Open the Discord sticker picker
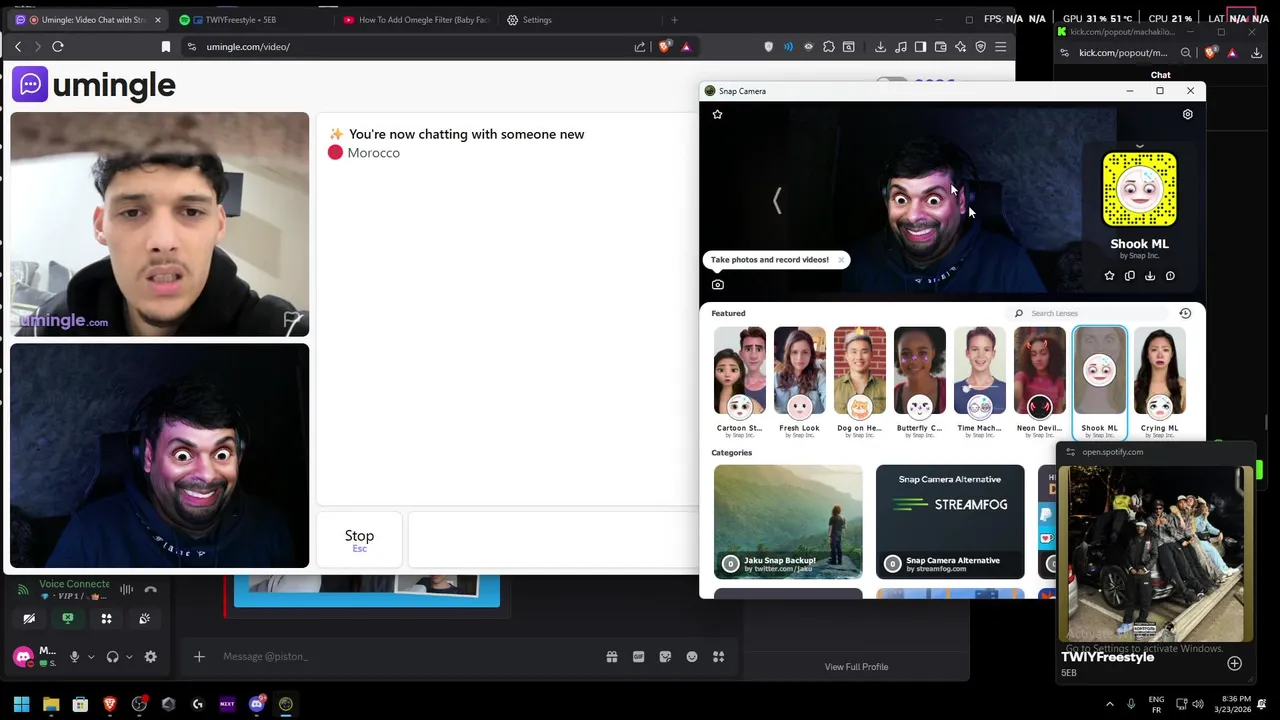Screen dimensions: 1280x720 (665, 657)
